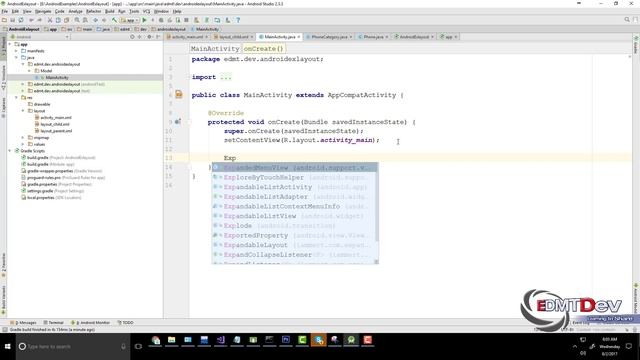Expand the values folder
The image size is (640, 360).
tap(23, 144)
